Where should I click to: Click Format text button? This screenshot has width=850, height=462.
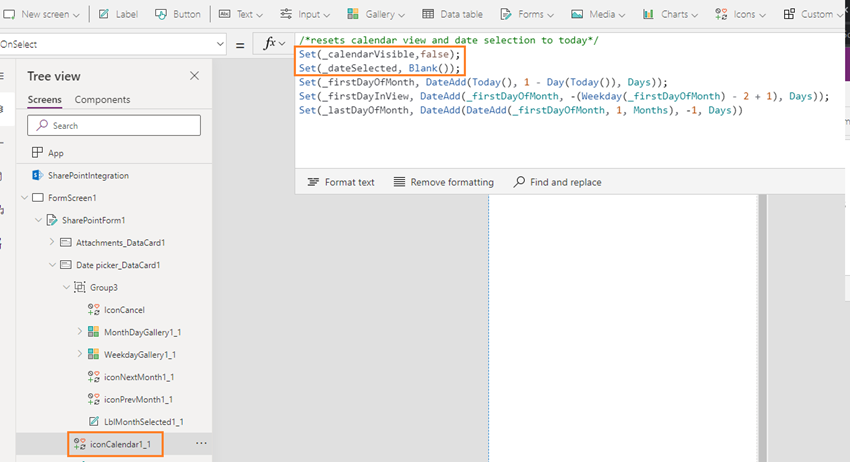[x=341, y=182]
